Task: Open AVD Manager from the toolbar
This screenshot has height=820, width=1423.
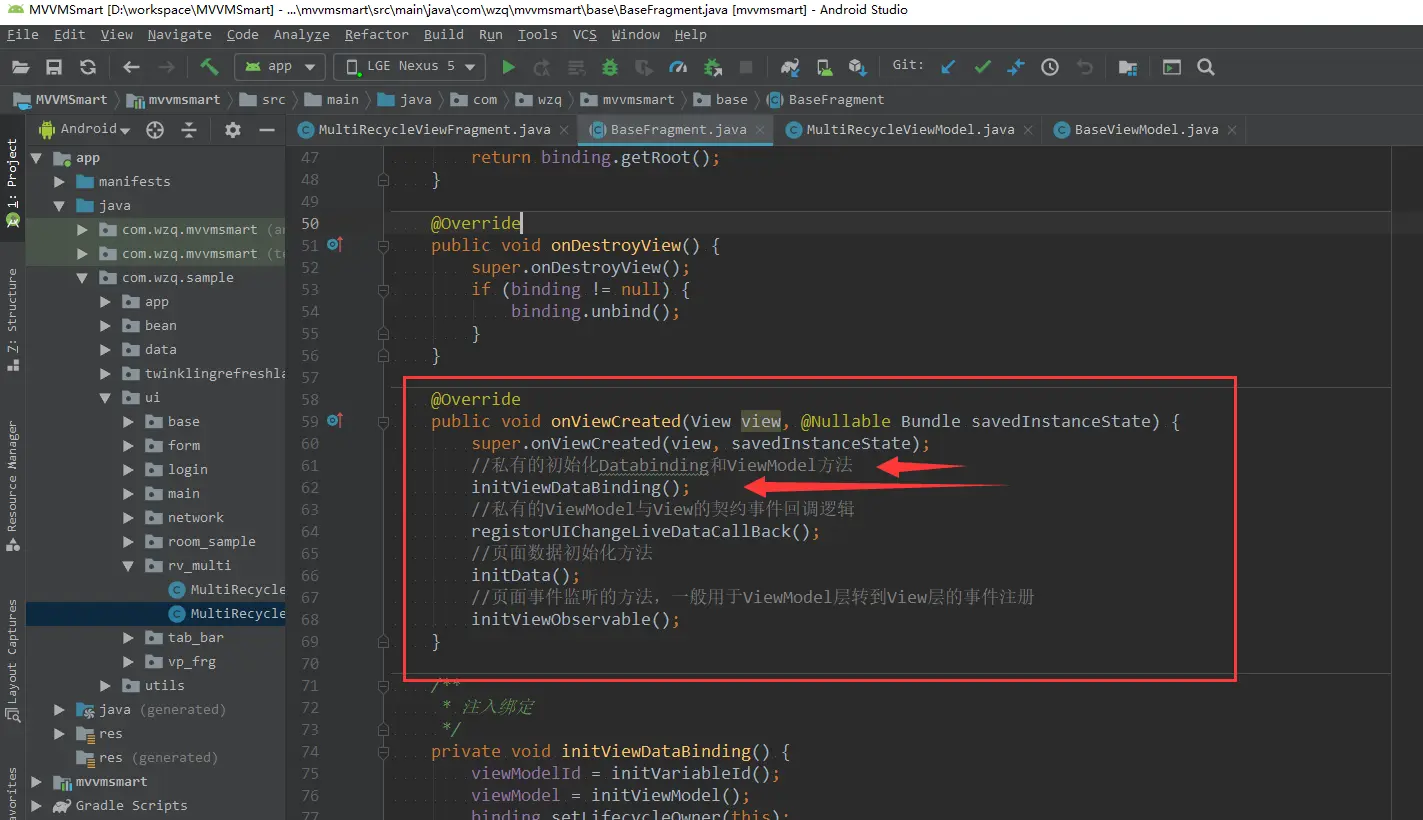Action: pyautogui.click(x=824, y=67)
